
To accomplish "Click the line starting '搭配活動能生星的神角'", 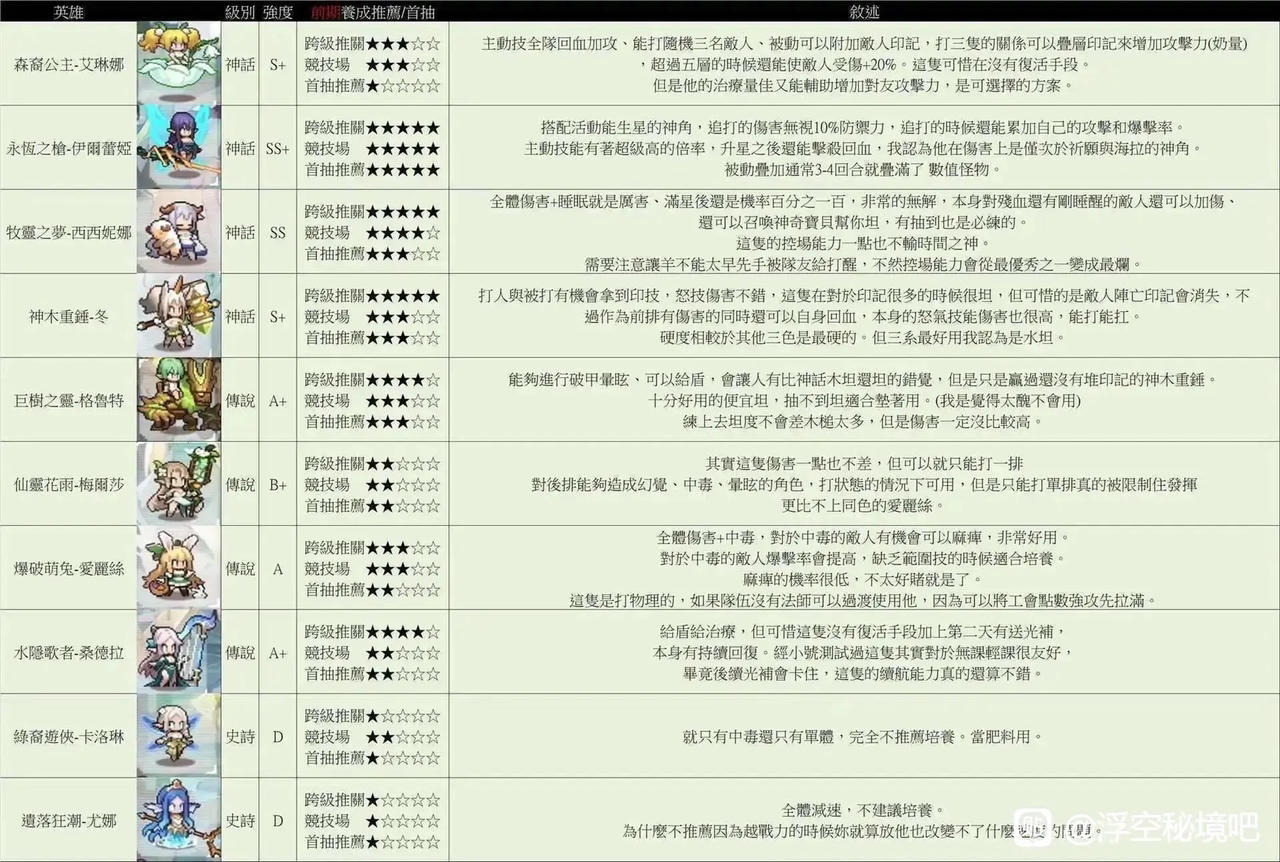I will (x=863, y=127).
